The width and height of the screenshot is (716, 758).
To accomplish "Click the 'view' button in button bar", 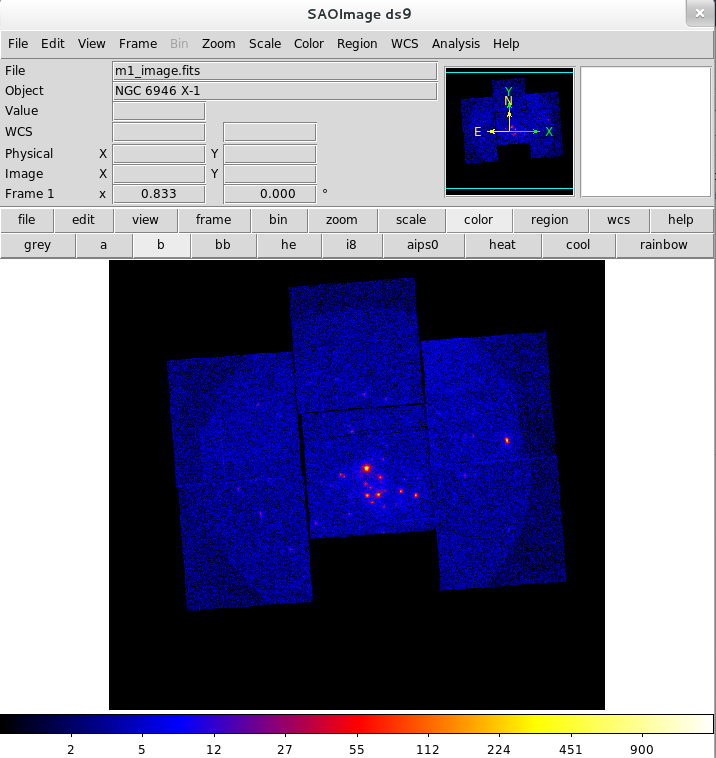I will point(145,219).
